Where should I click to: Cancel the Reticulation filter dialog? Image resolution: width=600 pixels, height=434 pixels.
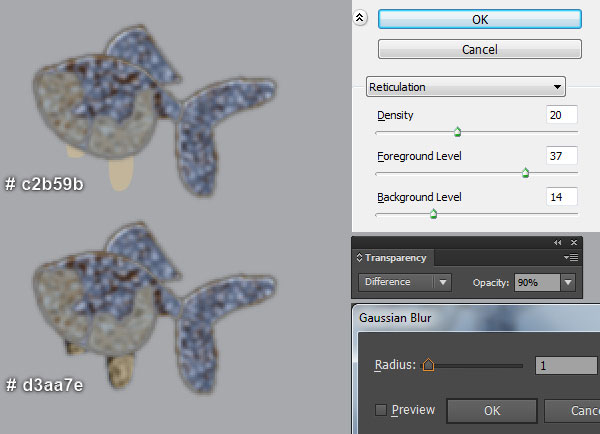[480, 49]
